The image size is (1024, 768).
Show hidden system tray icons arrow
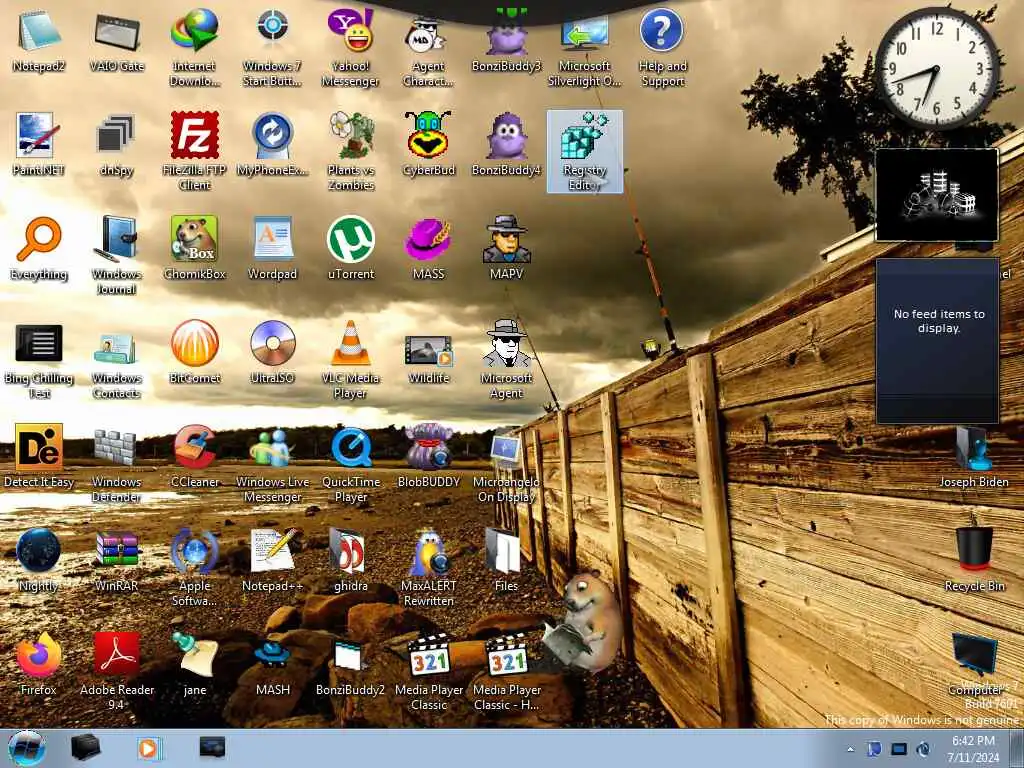pyautogui.click(x=850, y=750)
